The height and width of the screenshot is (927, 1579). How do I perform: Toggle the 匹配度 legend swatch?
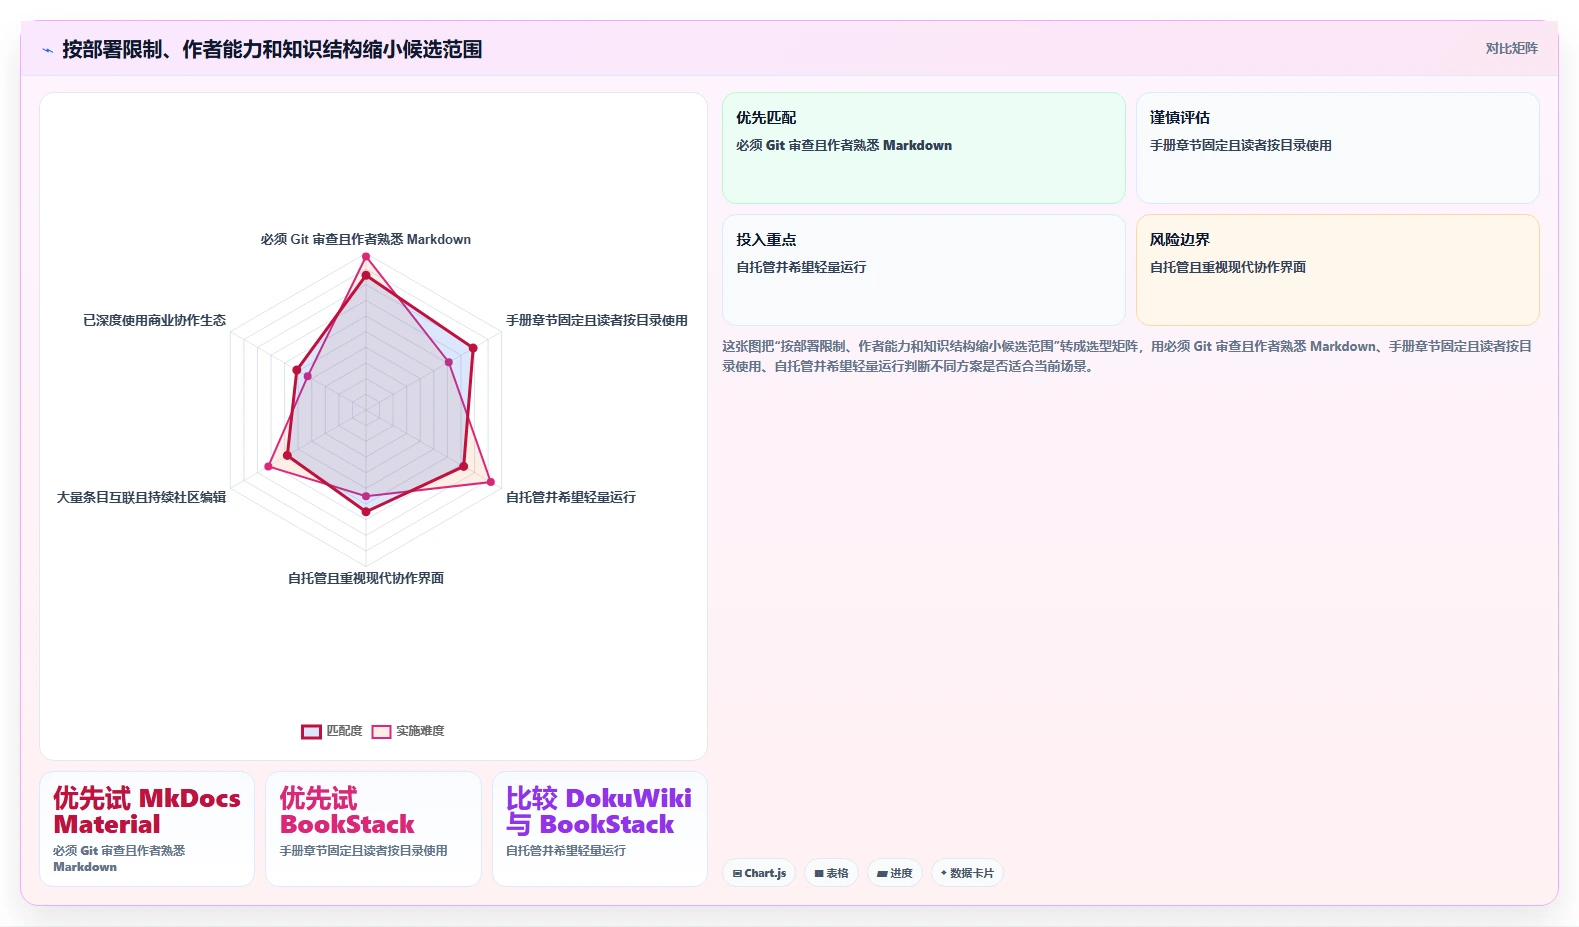[x=311, y=731]
